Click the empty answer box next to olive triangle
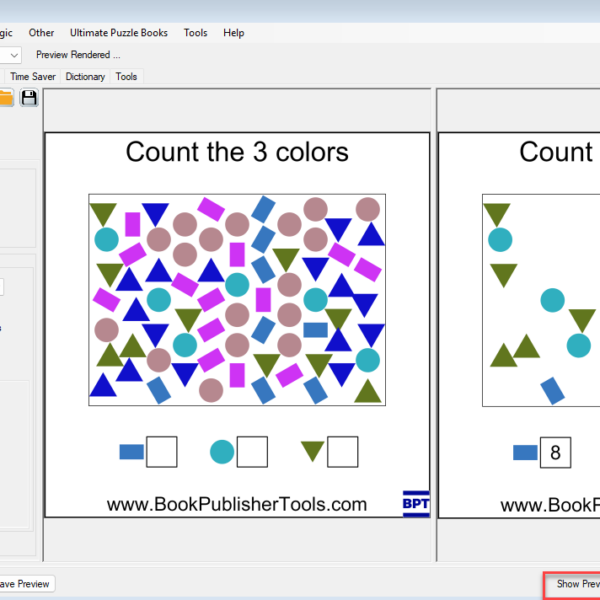Viewport: 600px width, 600px height. pos(342,452)
